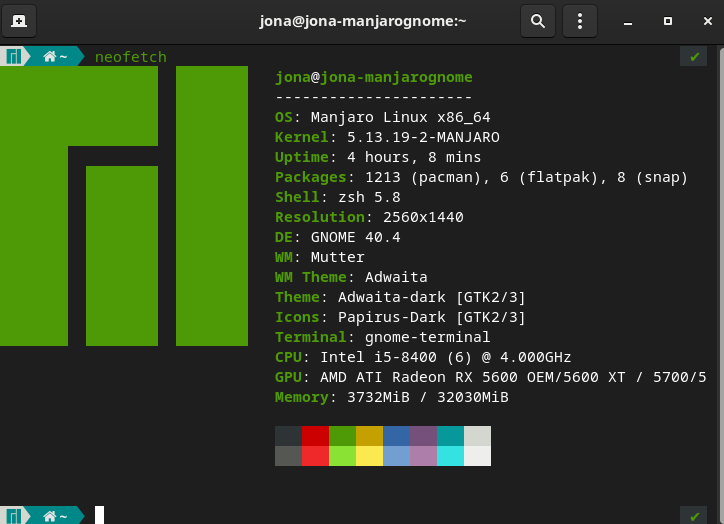724x524 pixels.
Task: Select the Kernel value 5.13.19-2-MANJARO
Action: 423,137
